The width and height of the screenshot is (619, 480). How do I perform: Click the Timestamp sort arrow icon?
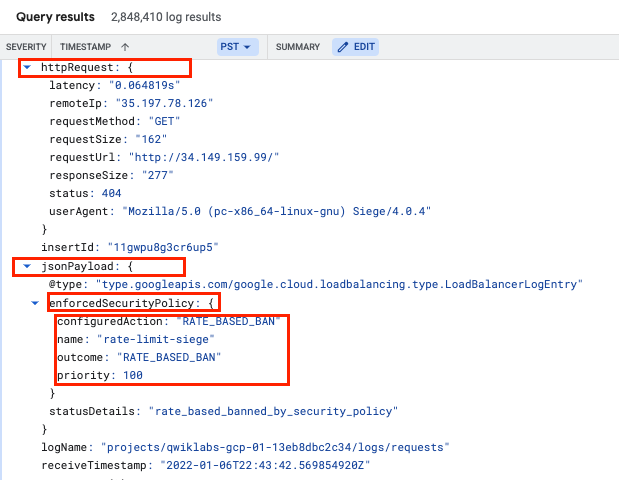[125, 47]
